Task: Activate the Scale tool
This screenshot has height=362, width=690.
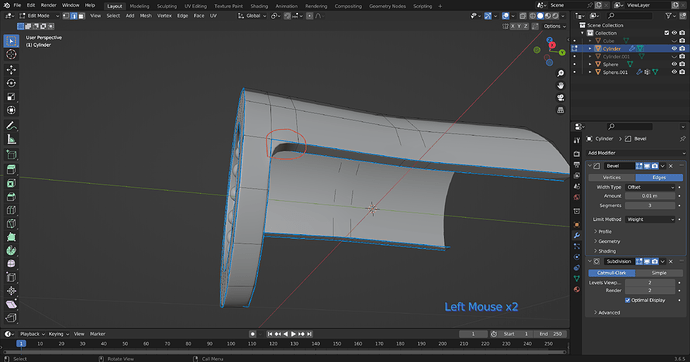Action: click(x=11, y=97)
